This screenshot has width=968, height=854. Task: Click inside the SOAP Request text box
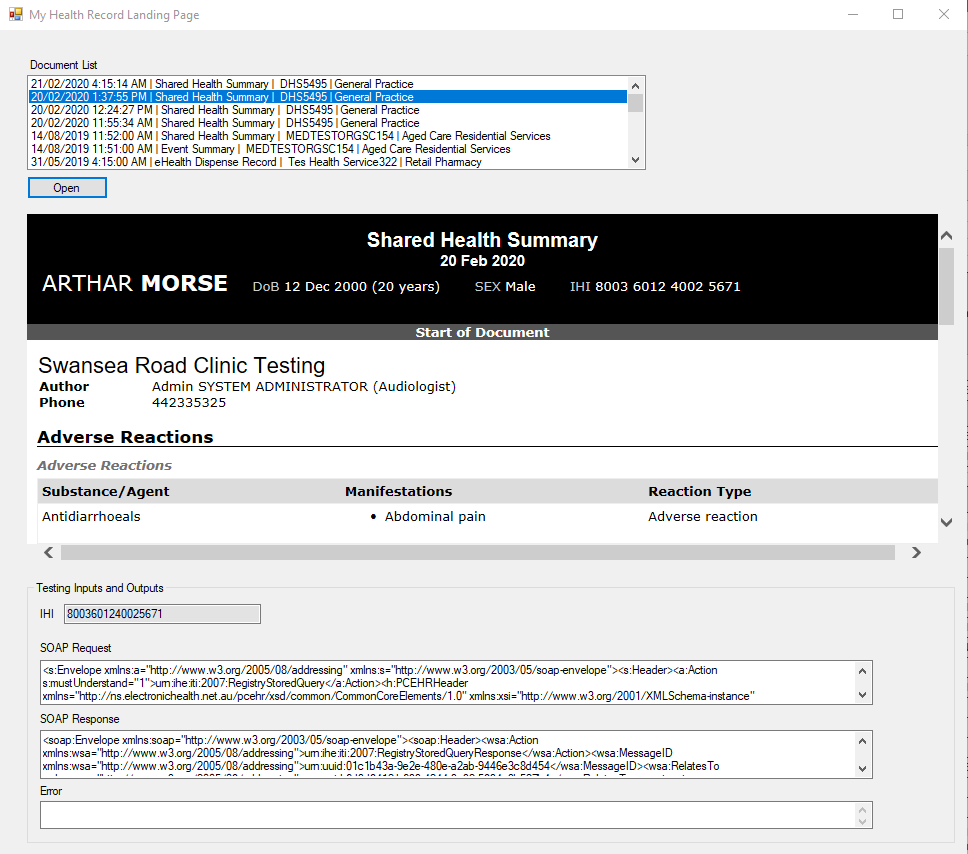(440, 681)
